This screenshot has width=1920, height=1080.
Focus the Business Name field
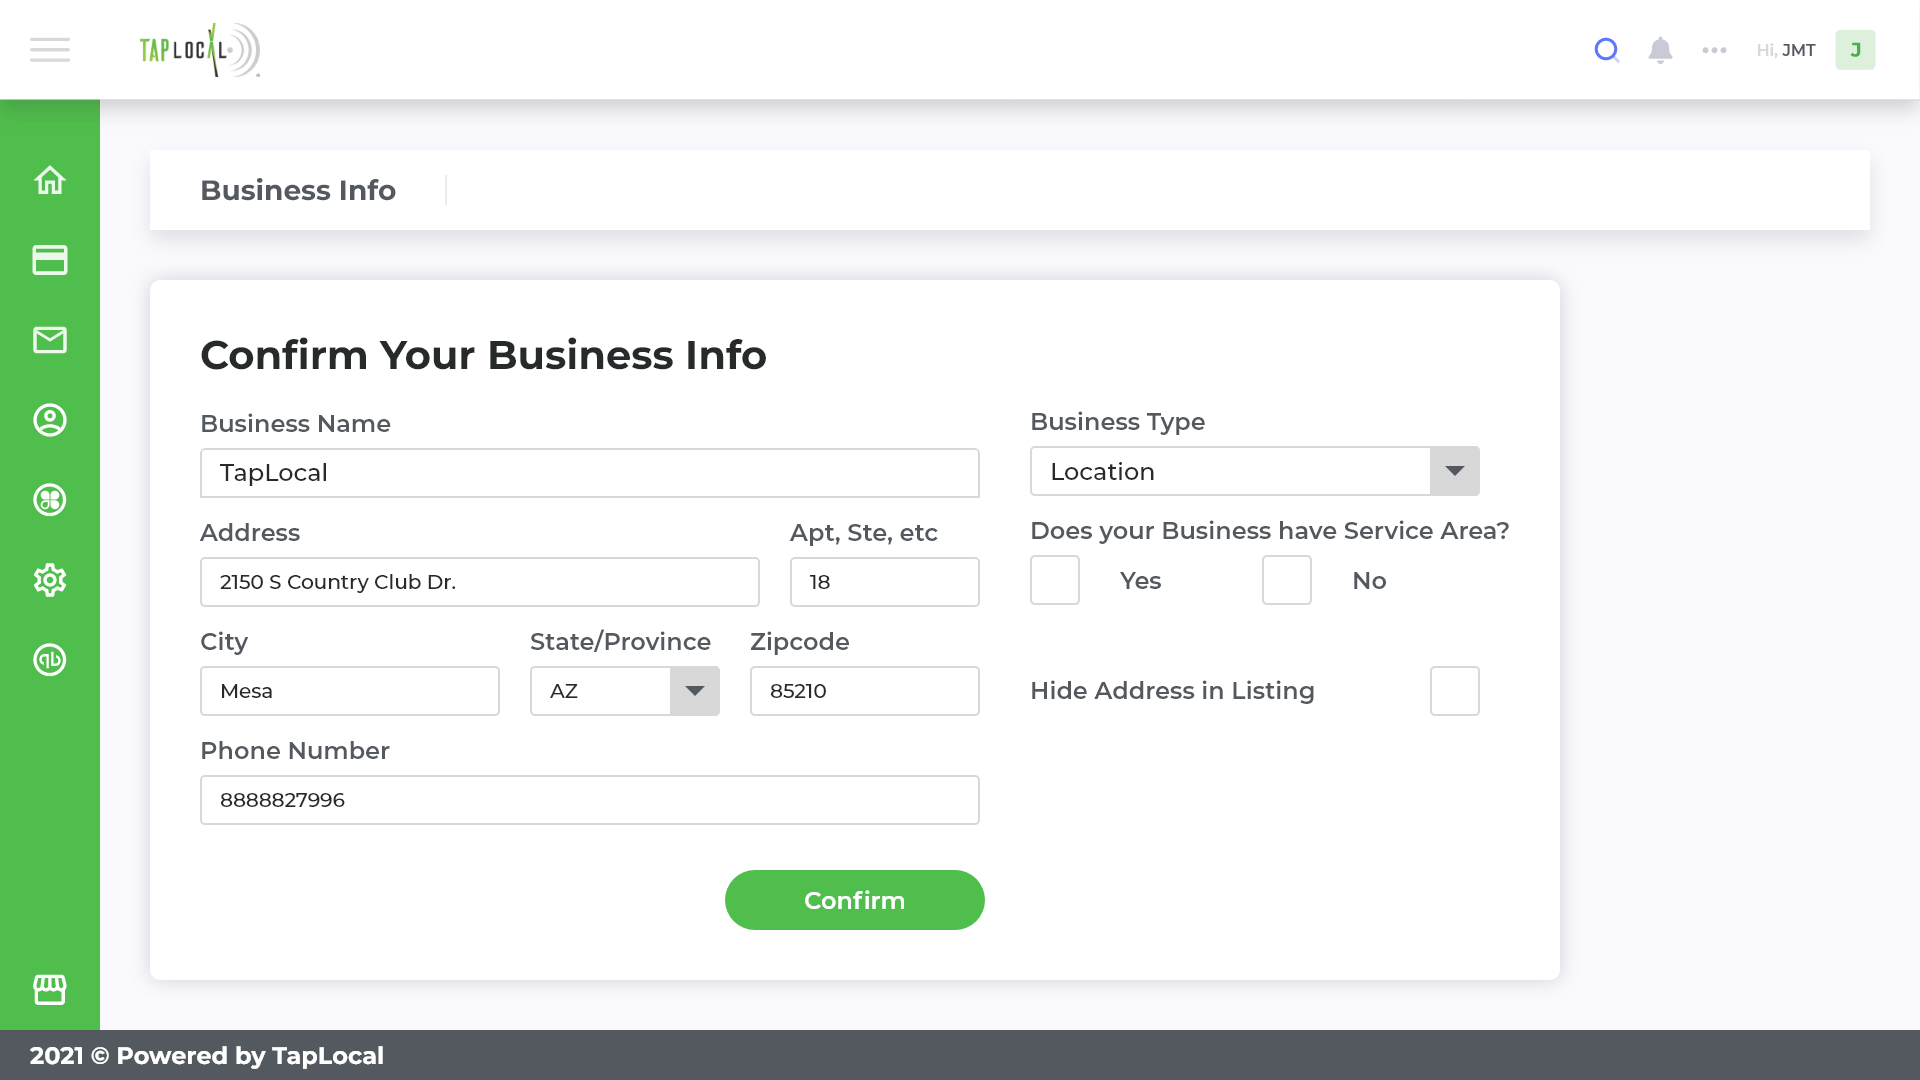tap(590, 473)
